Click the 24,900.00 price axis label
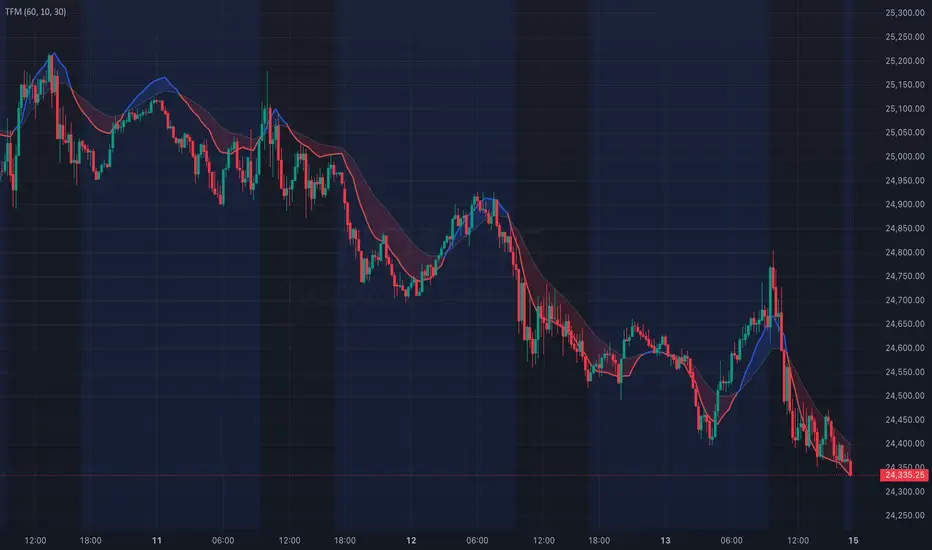 click(905, 204)
